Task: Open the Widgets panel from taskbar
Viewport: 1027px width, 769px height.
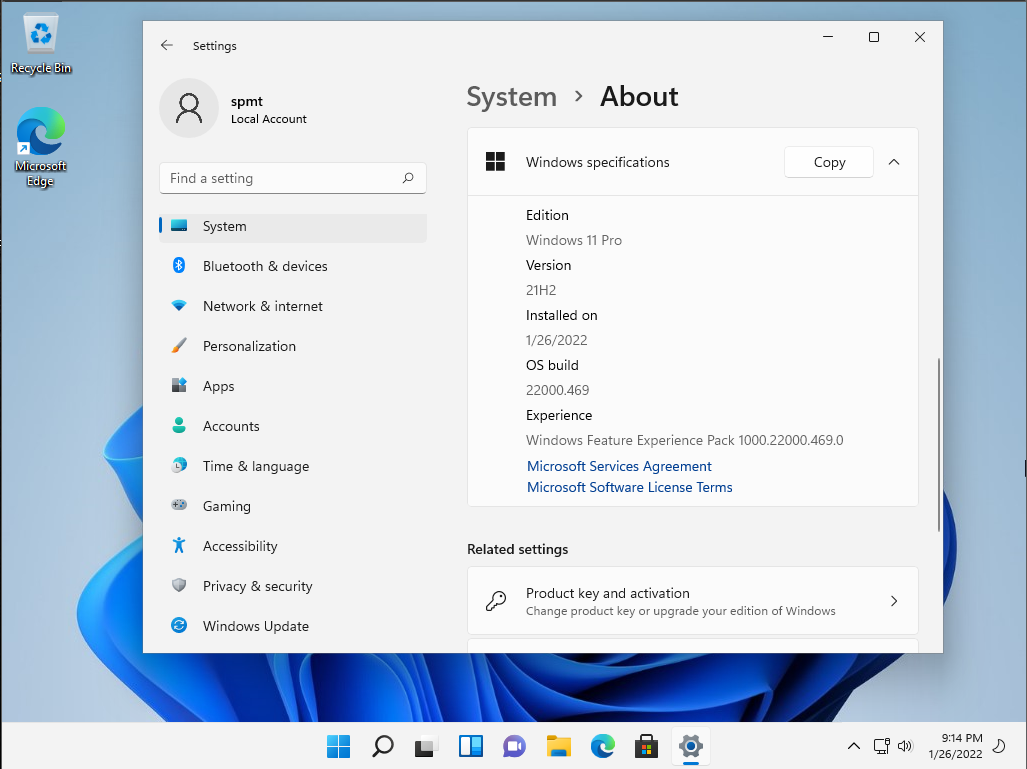Action: pos(470,746)
